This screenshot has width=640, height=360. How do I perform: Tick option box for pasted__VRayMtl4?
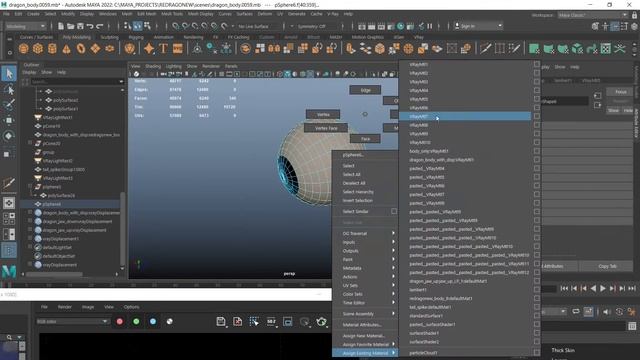(537, 168)
